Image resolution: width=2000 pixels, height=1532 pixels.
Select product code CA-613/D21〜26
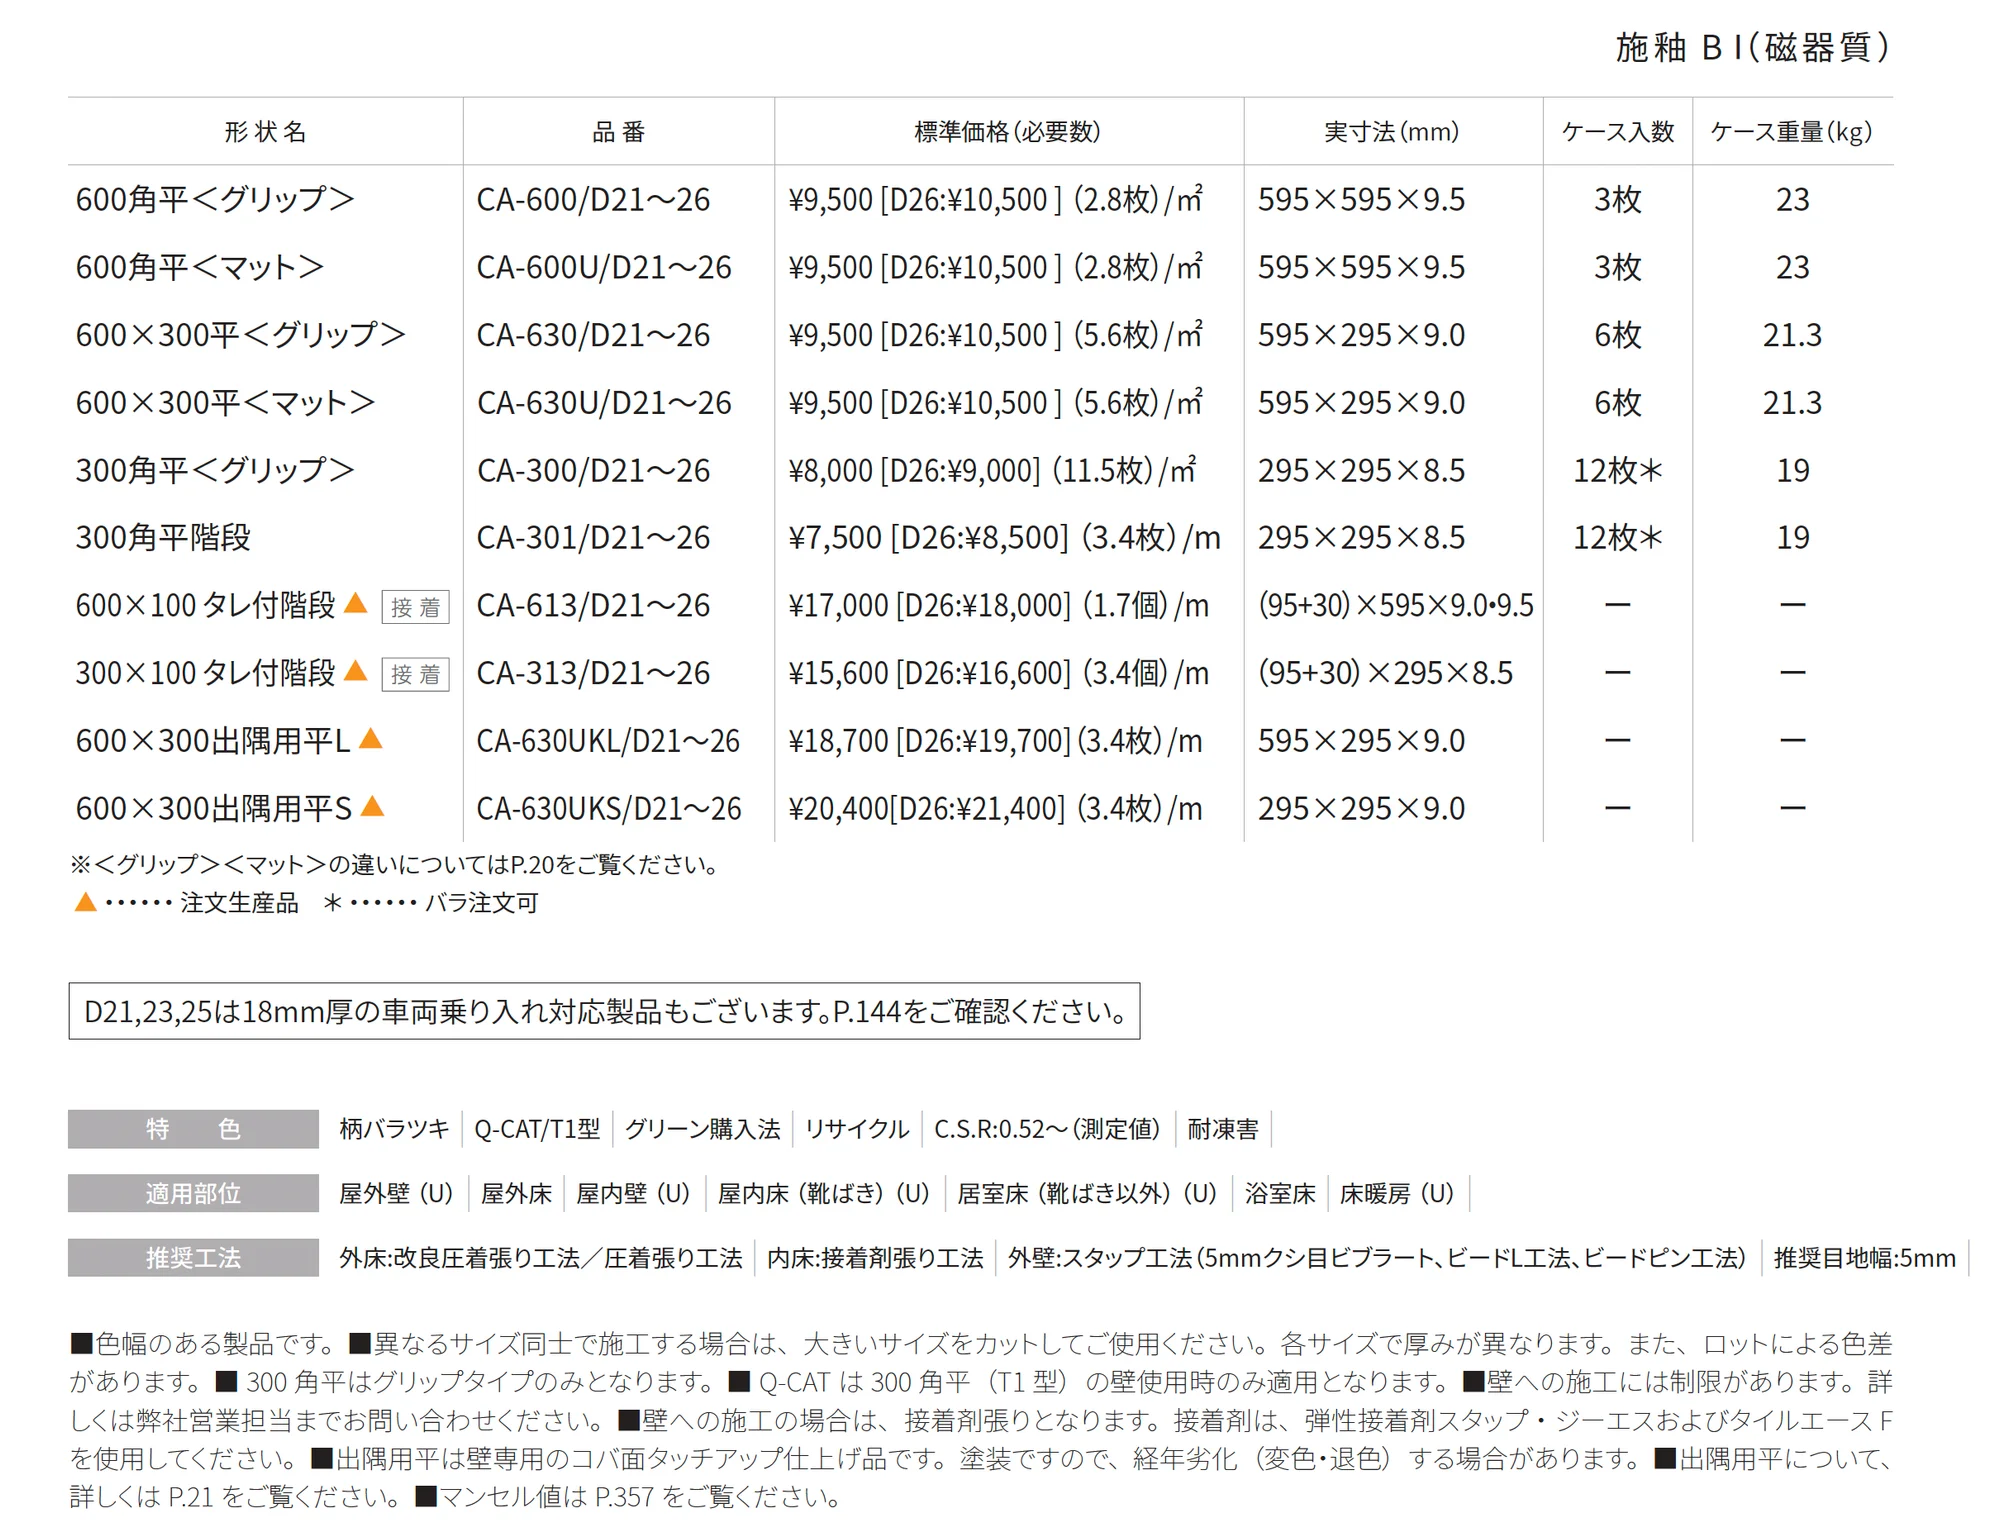(593, 605)
